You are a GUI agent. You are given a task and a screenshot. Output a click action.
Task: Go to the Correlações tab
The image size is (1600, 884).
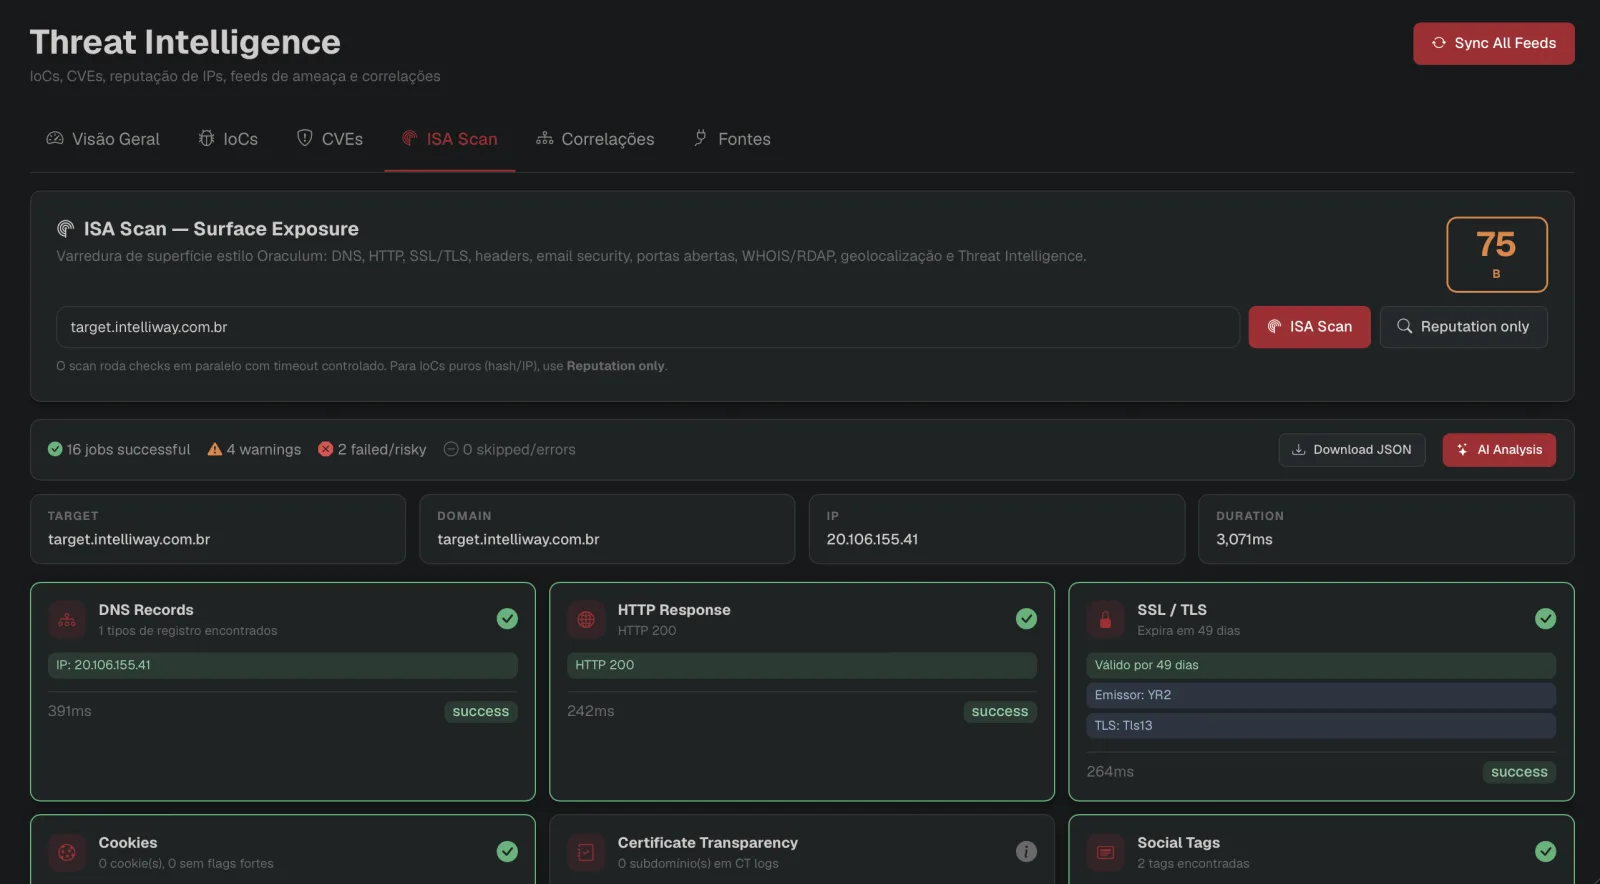click(595, 139)
